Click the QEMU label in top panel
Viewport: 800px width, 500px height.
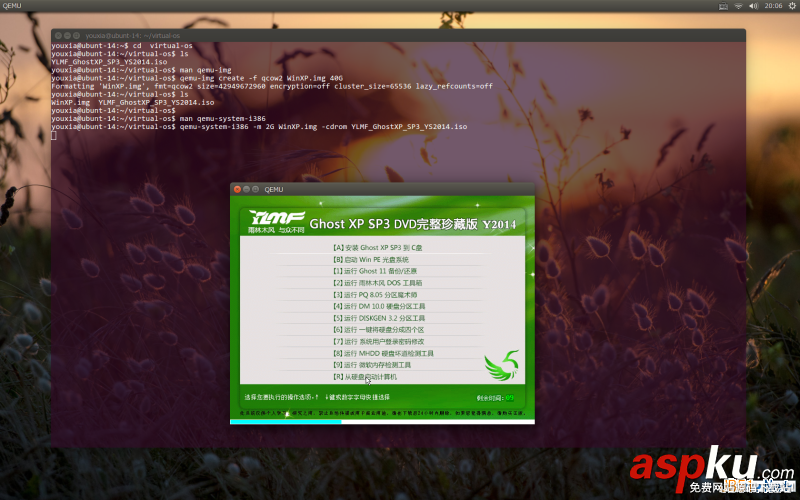coord(12,6)
